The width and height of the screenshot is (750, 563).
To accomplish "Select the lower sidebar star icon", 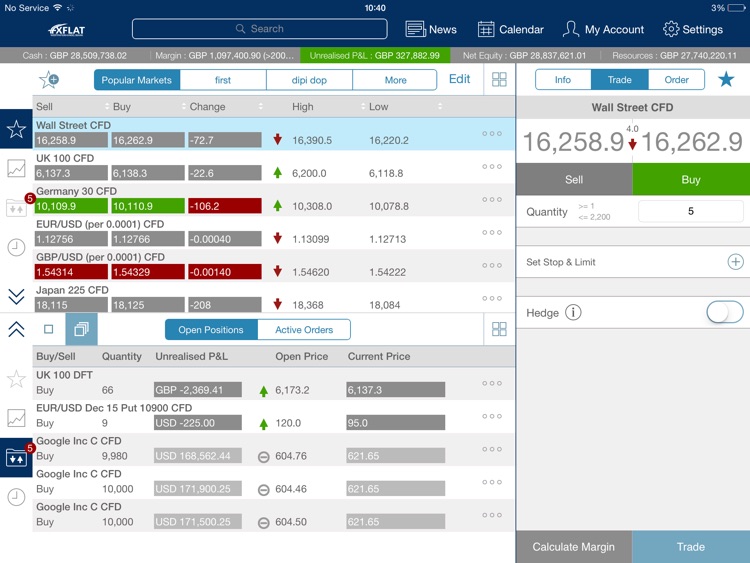I will coord(16,379).
